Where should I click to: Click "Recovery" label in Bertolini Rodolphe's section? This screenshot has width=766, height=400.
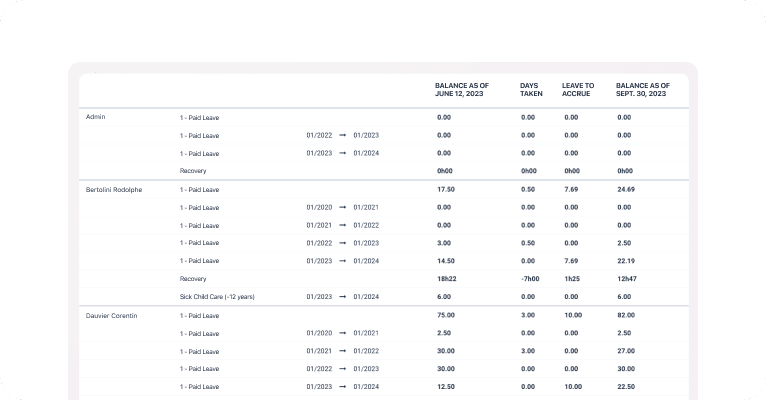(x=193, y=279)
